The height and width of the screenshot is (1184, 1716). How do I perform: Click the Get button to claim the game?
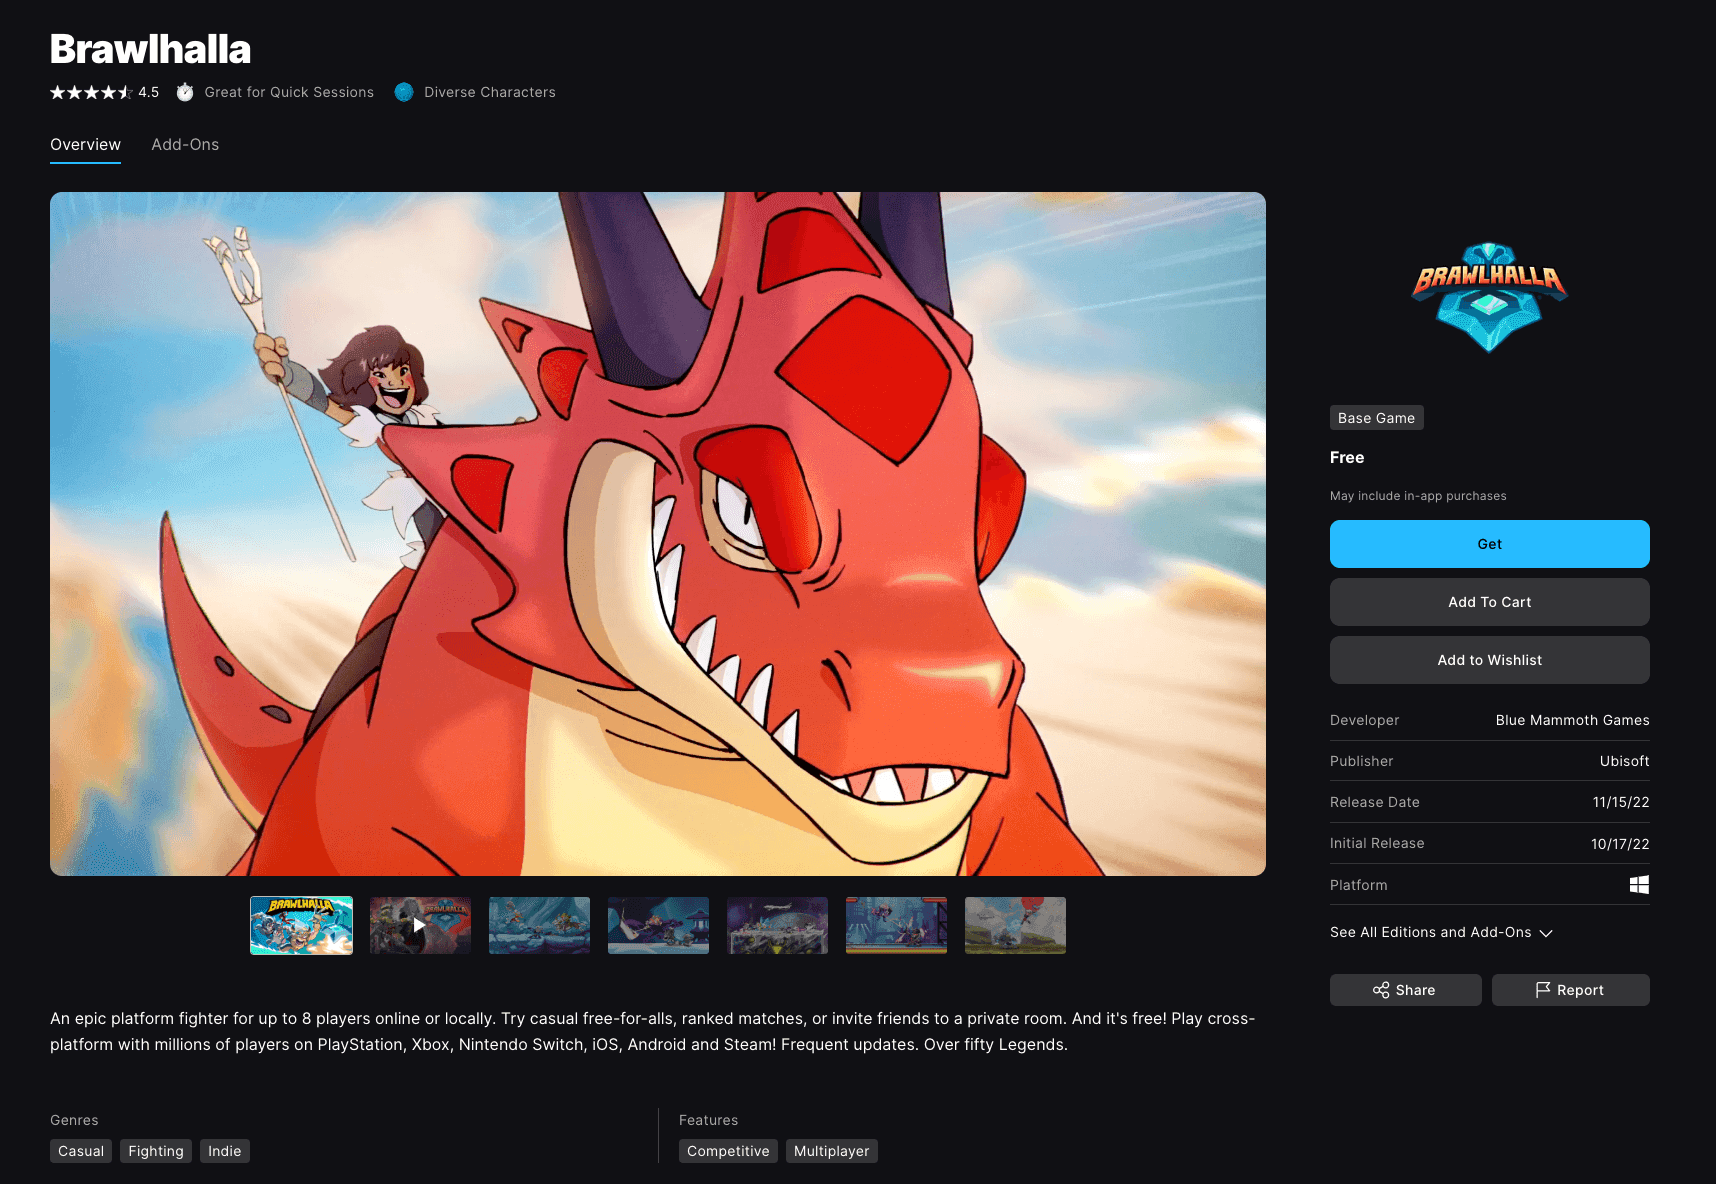[x=1489, y=543]
